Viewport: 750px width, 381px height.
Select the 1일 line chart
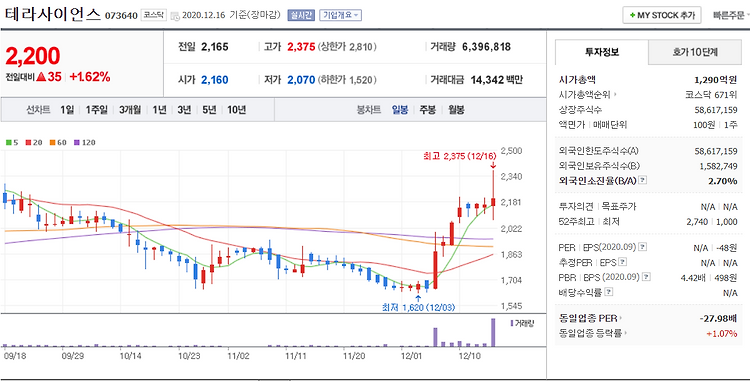pyautogui.click(x=67, y=110)
